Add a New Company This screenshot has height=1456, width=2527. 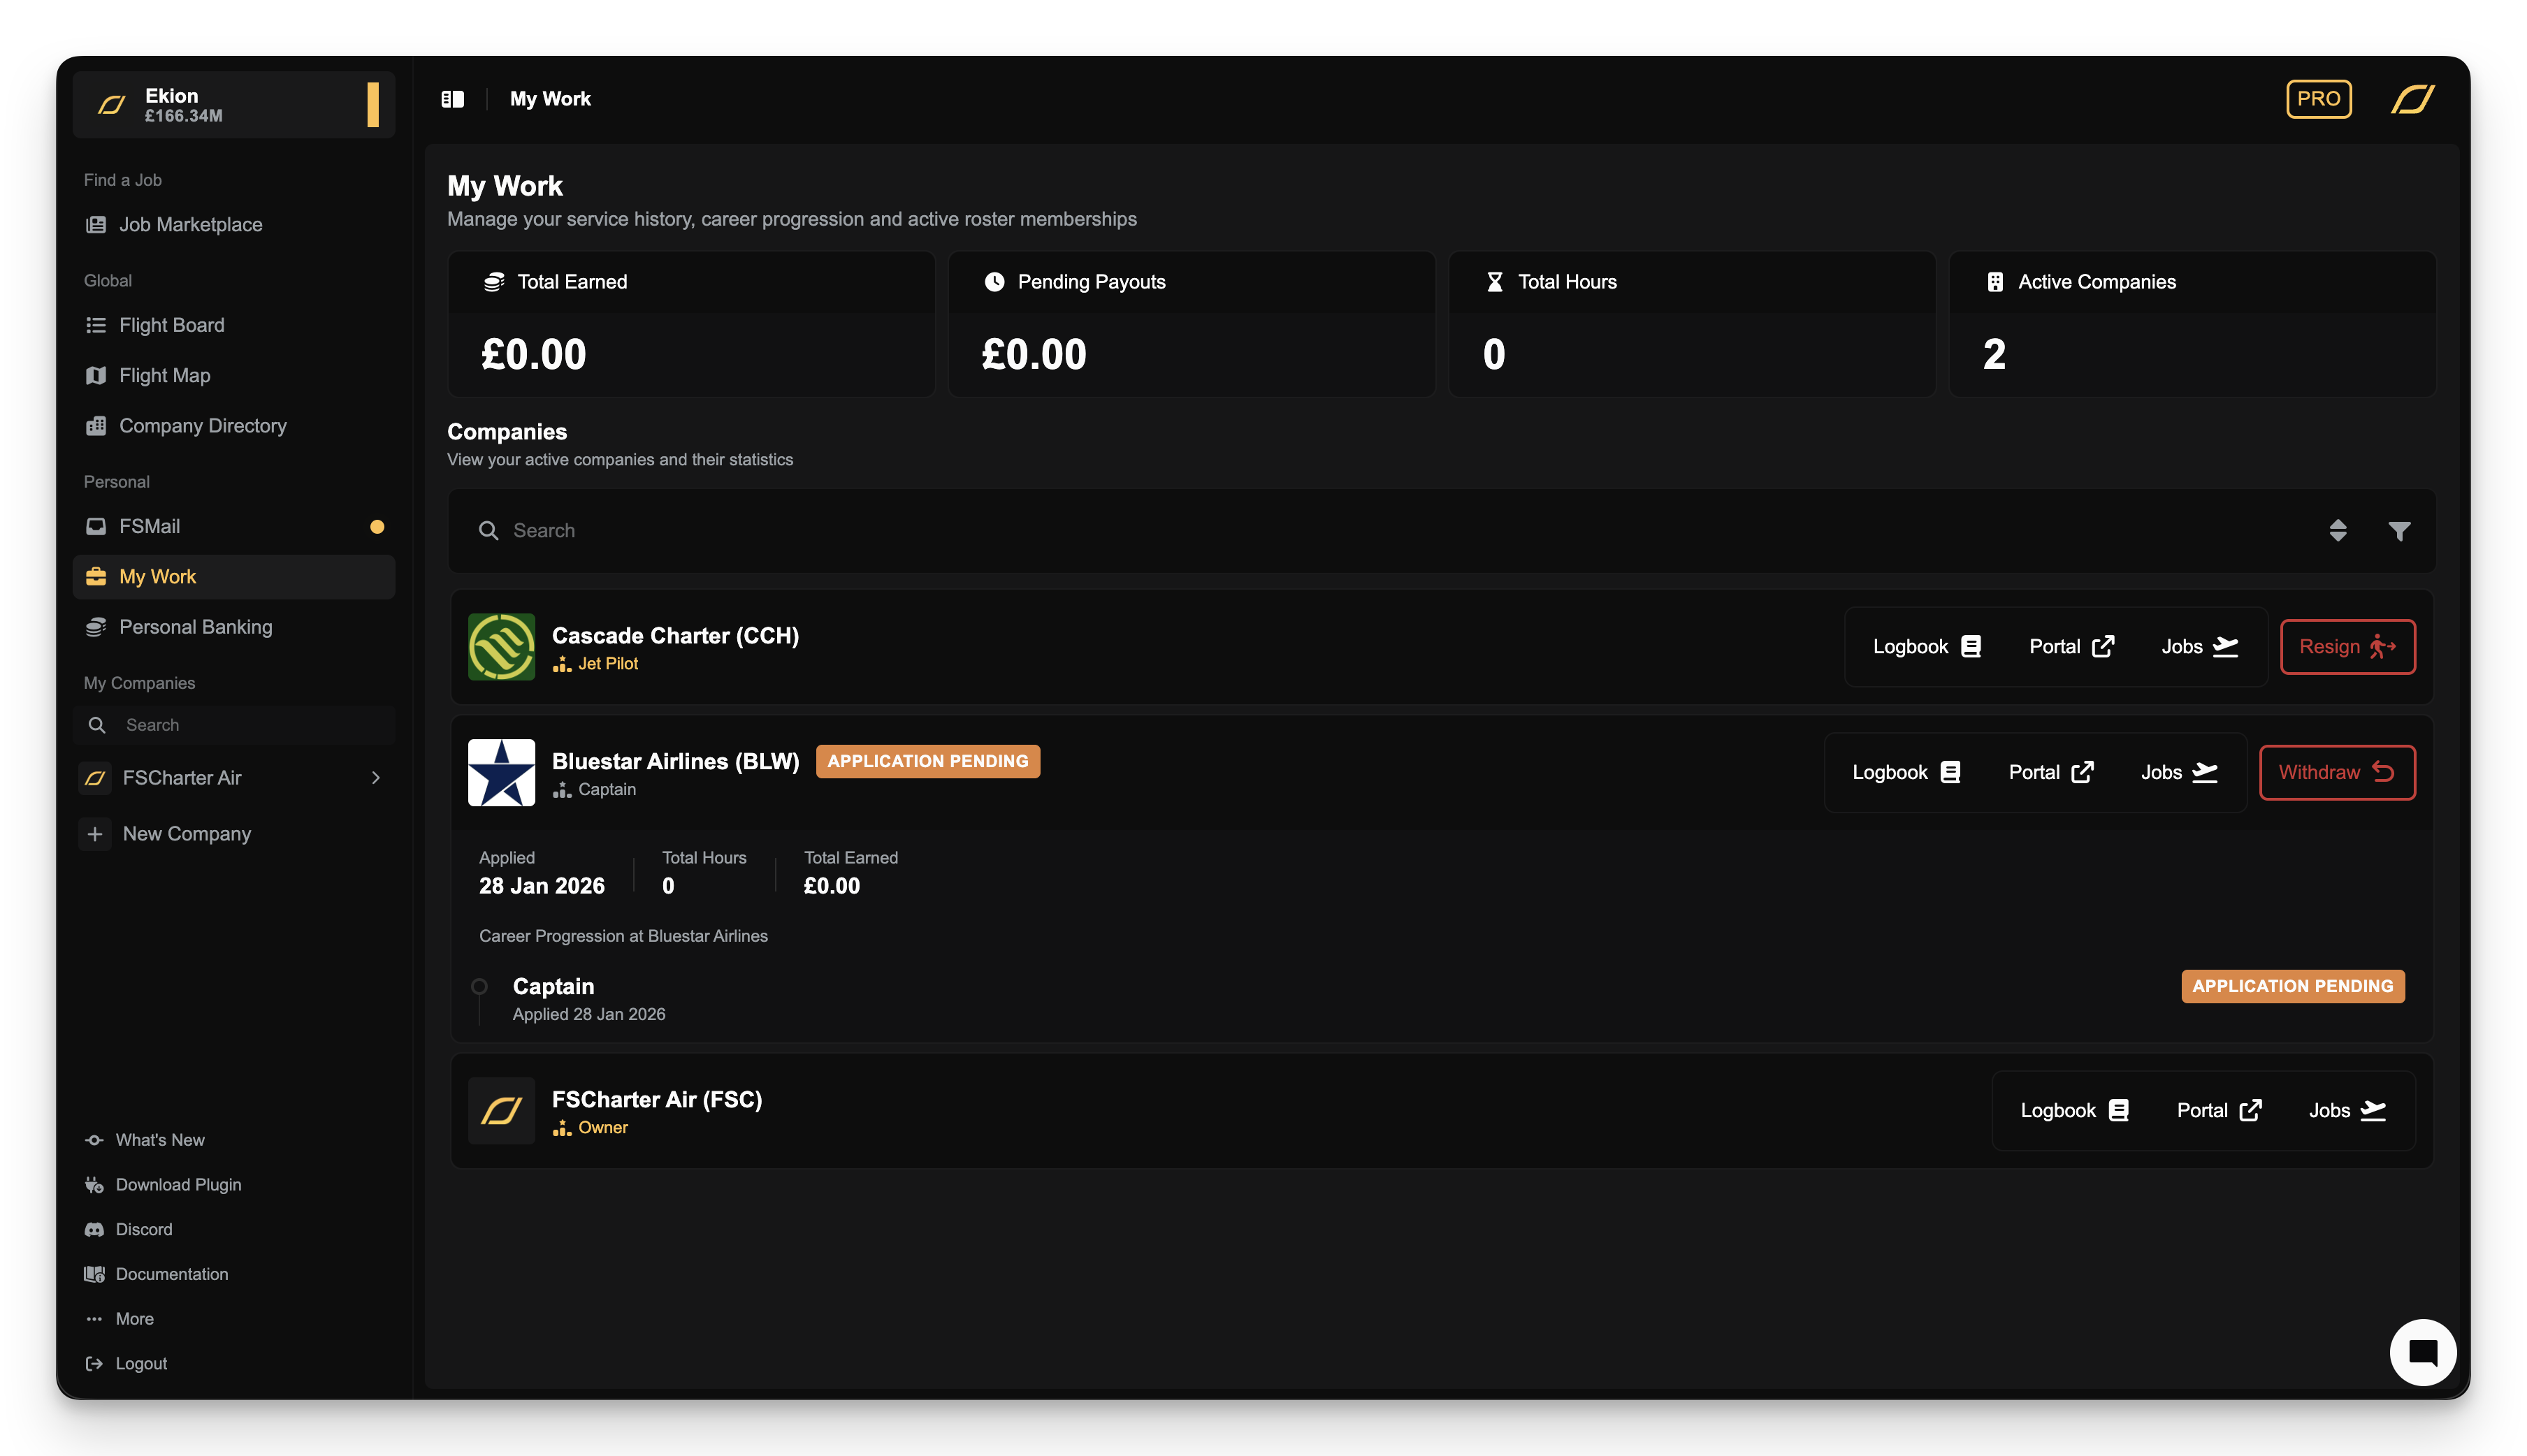point(186,834)
